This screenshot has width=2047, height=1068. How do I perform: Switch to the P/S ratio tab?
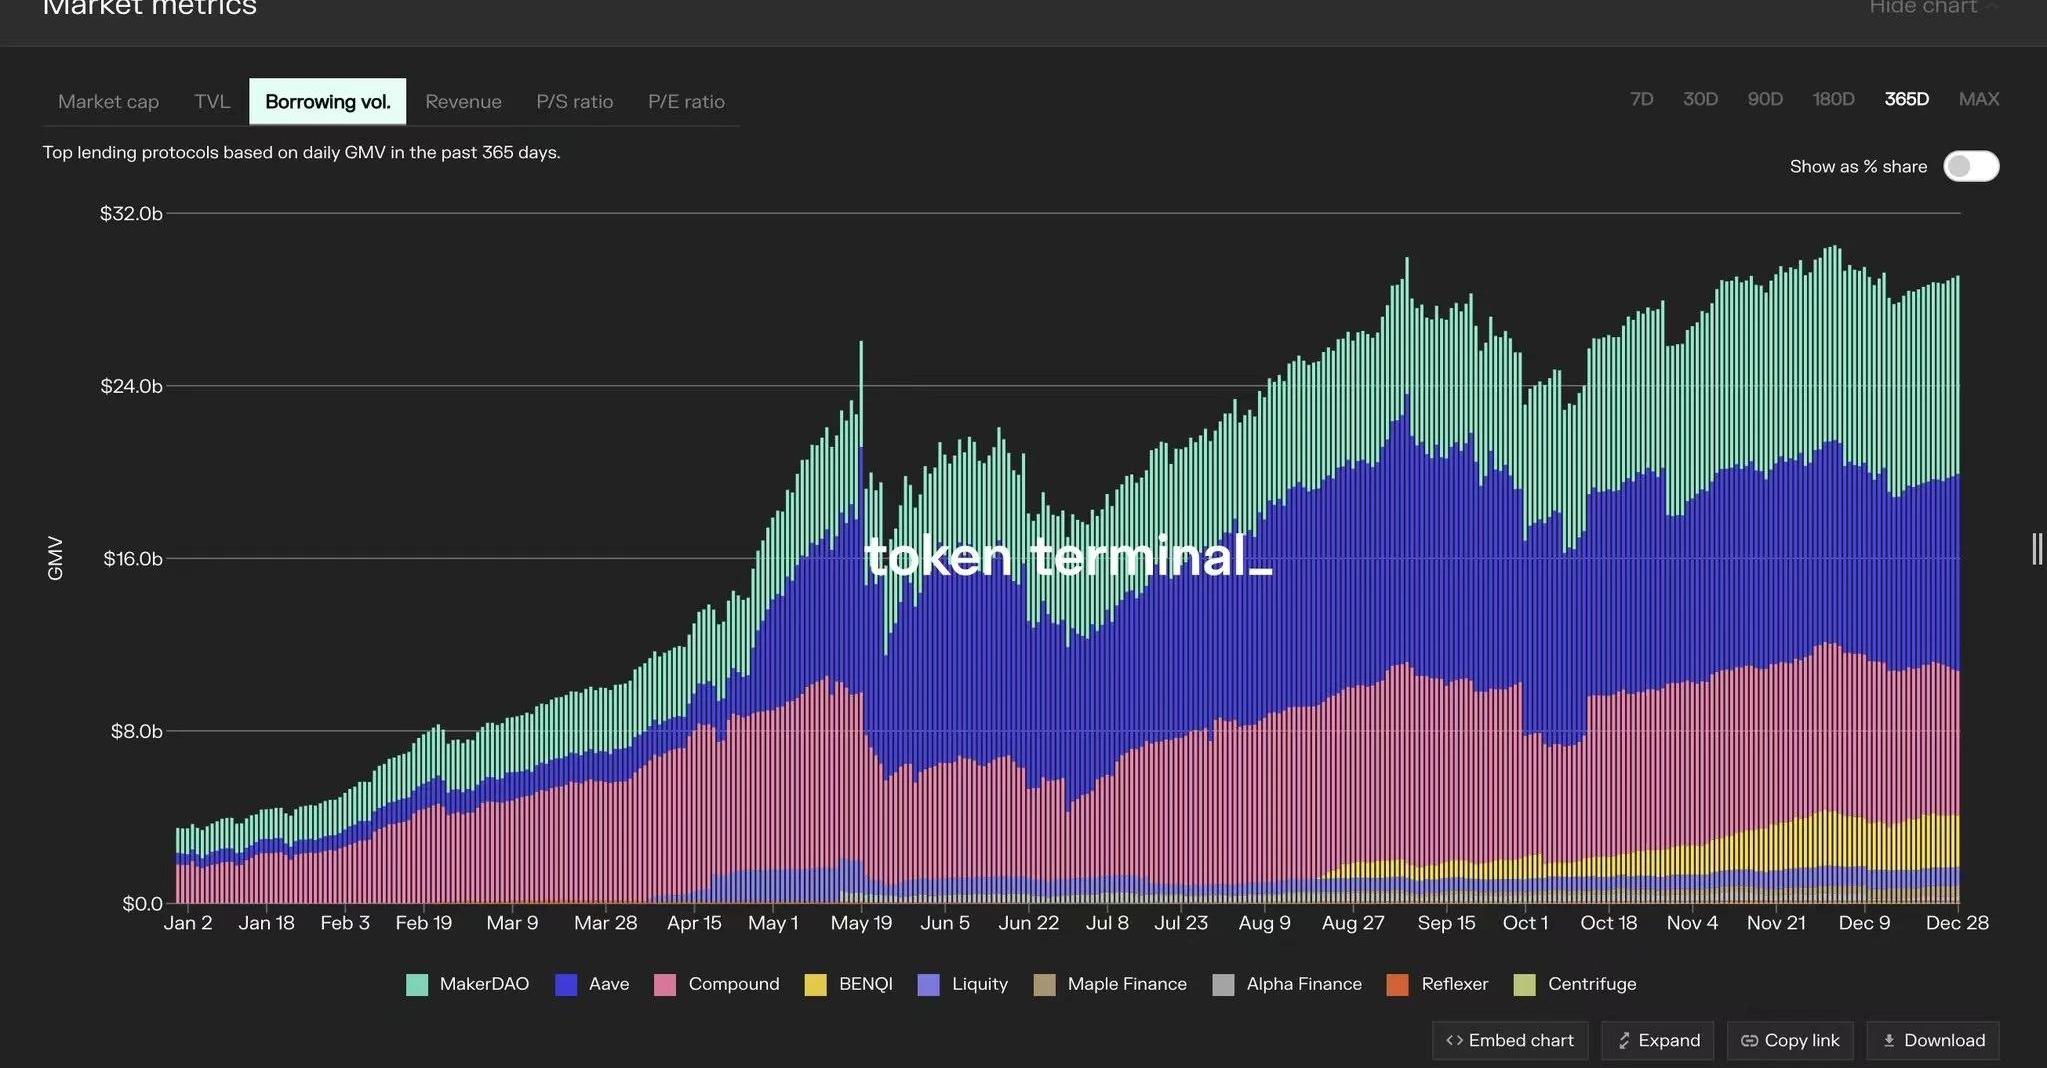pos(575,101)
